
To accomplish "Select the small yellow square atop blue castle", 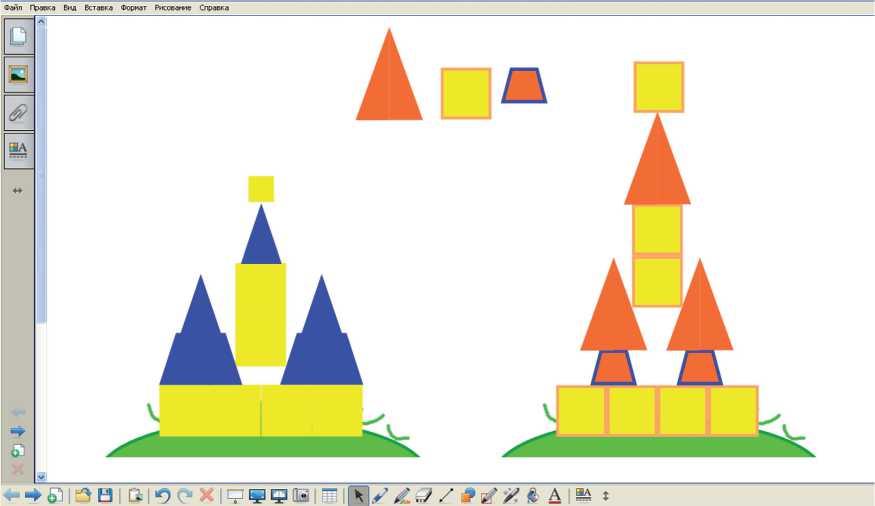I will click(261, 189).
